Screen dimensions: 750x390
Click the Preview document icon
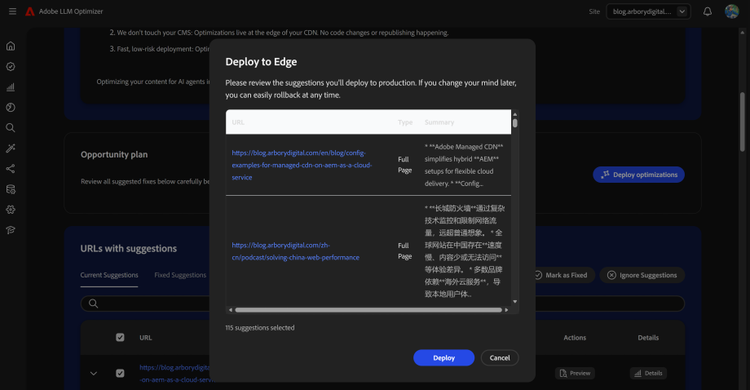563,373
